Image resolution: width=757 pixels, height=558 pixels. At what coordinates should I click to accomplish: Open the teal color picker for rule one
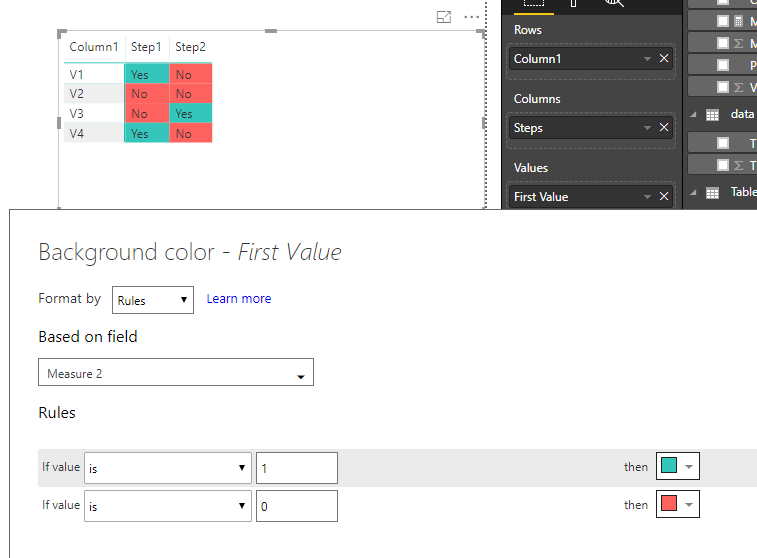coord(678,466)
